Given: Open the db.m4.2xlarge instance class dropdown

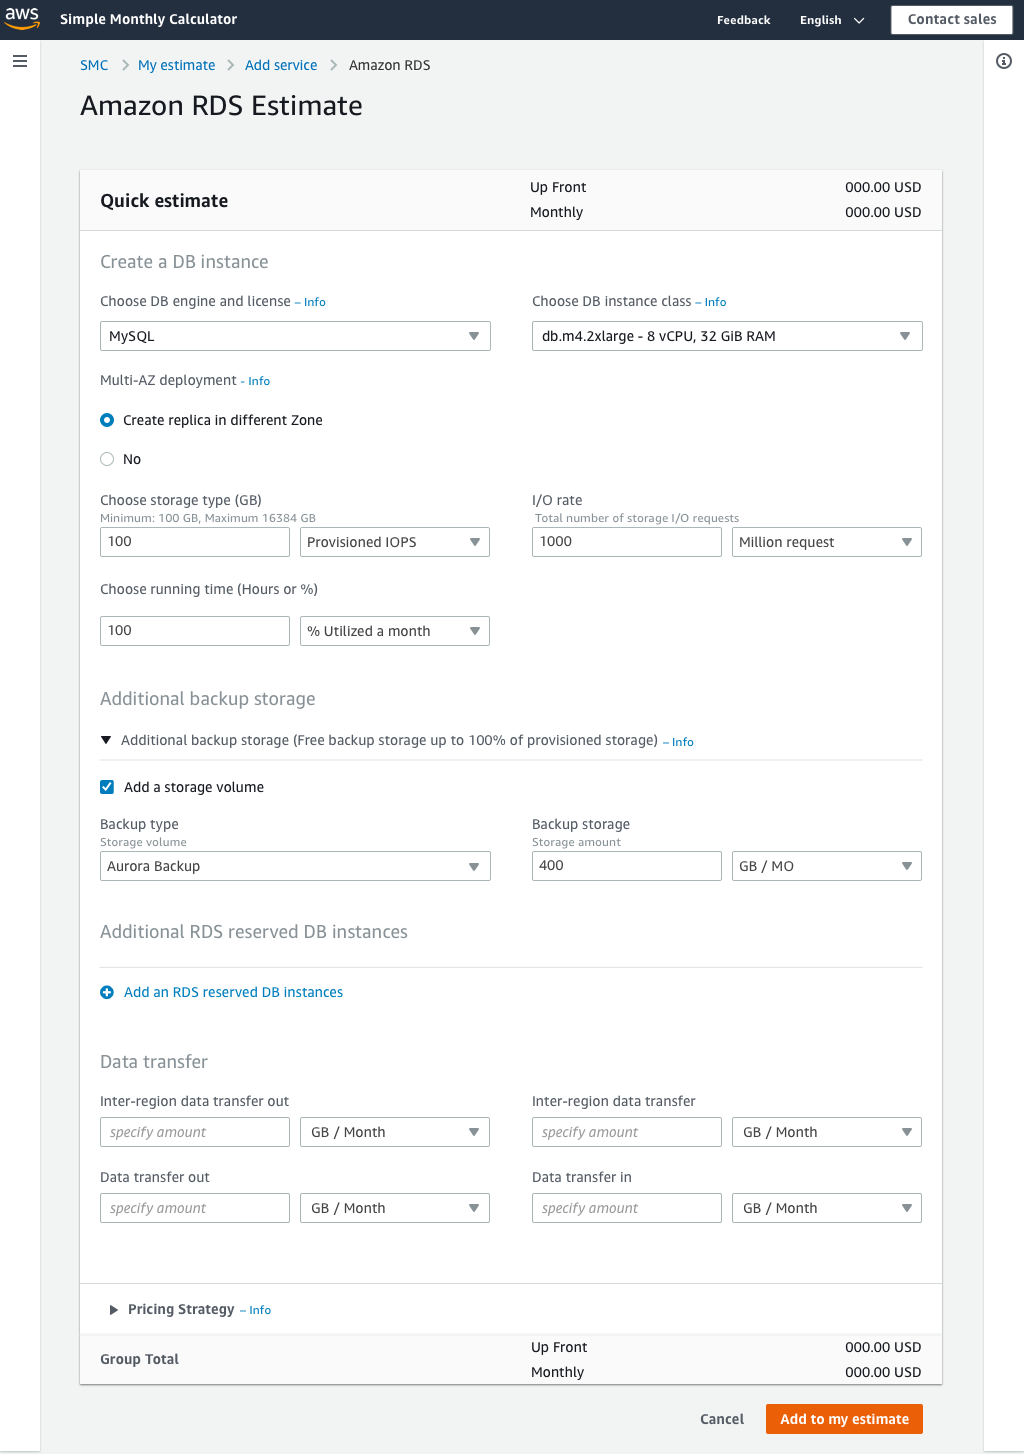Looking at the screenshot, I should (x=727, y=336).
